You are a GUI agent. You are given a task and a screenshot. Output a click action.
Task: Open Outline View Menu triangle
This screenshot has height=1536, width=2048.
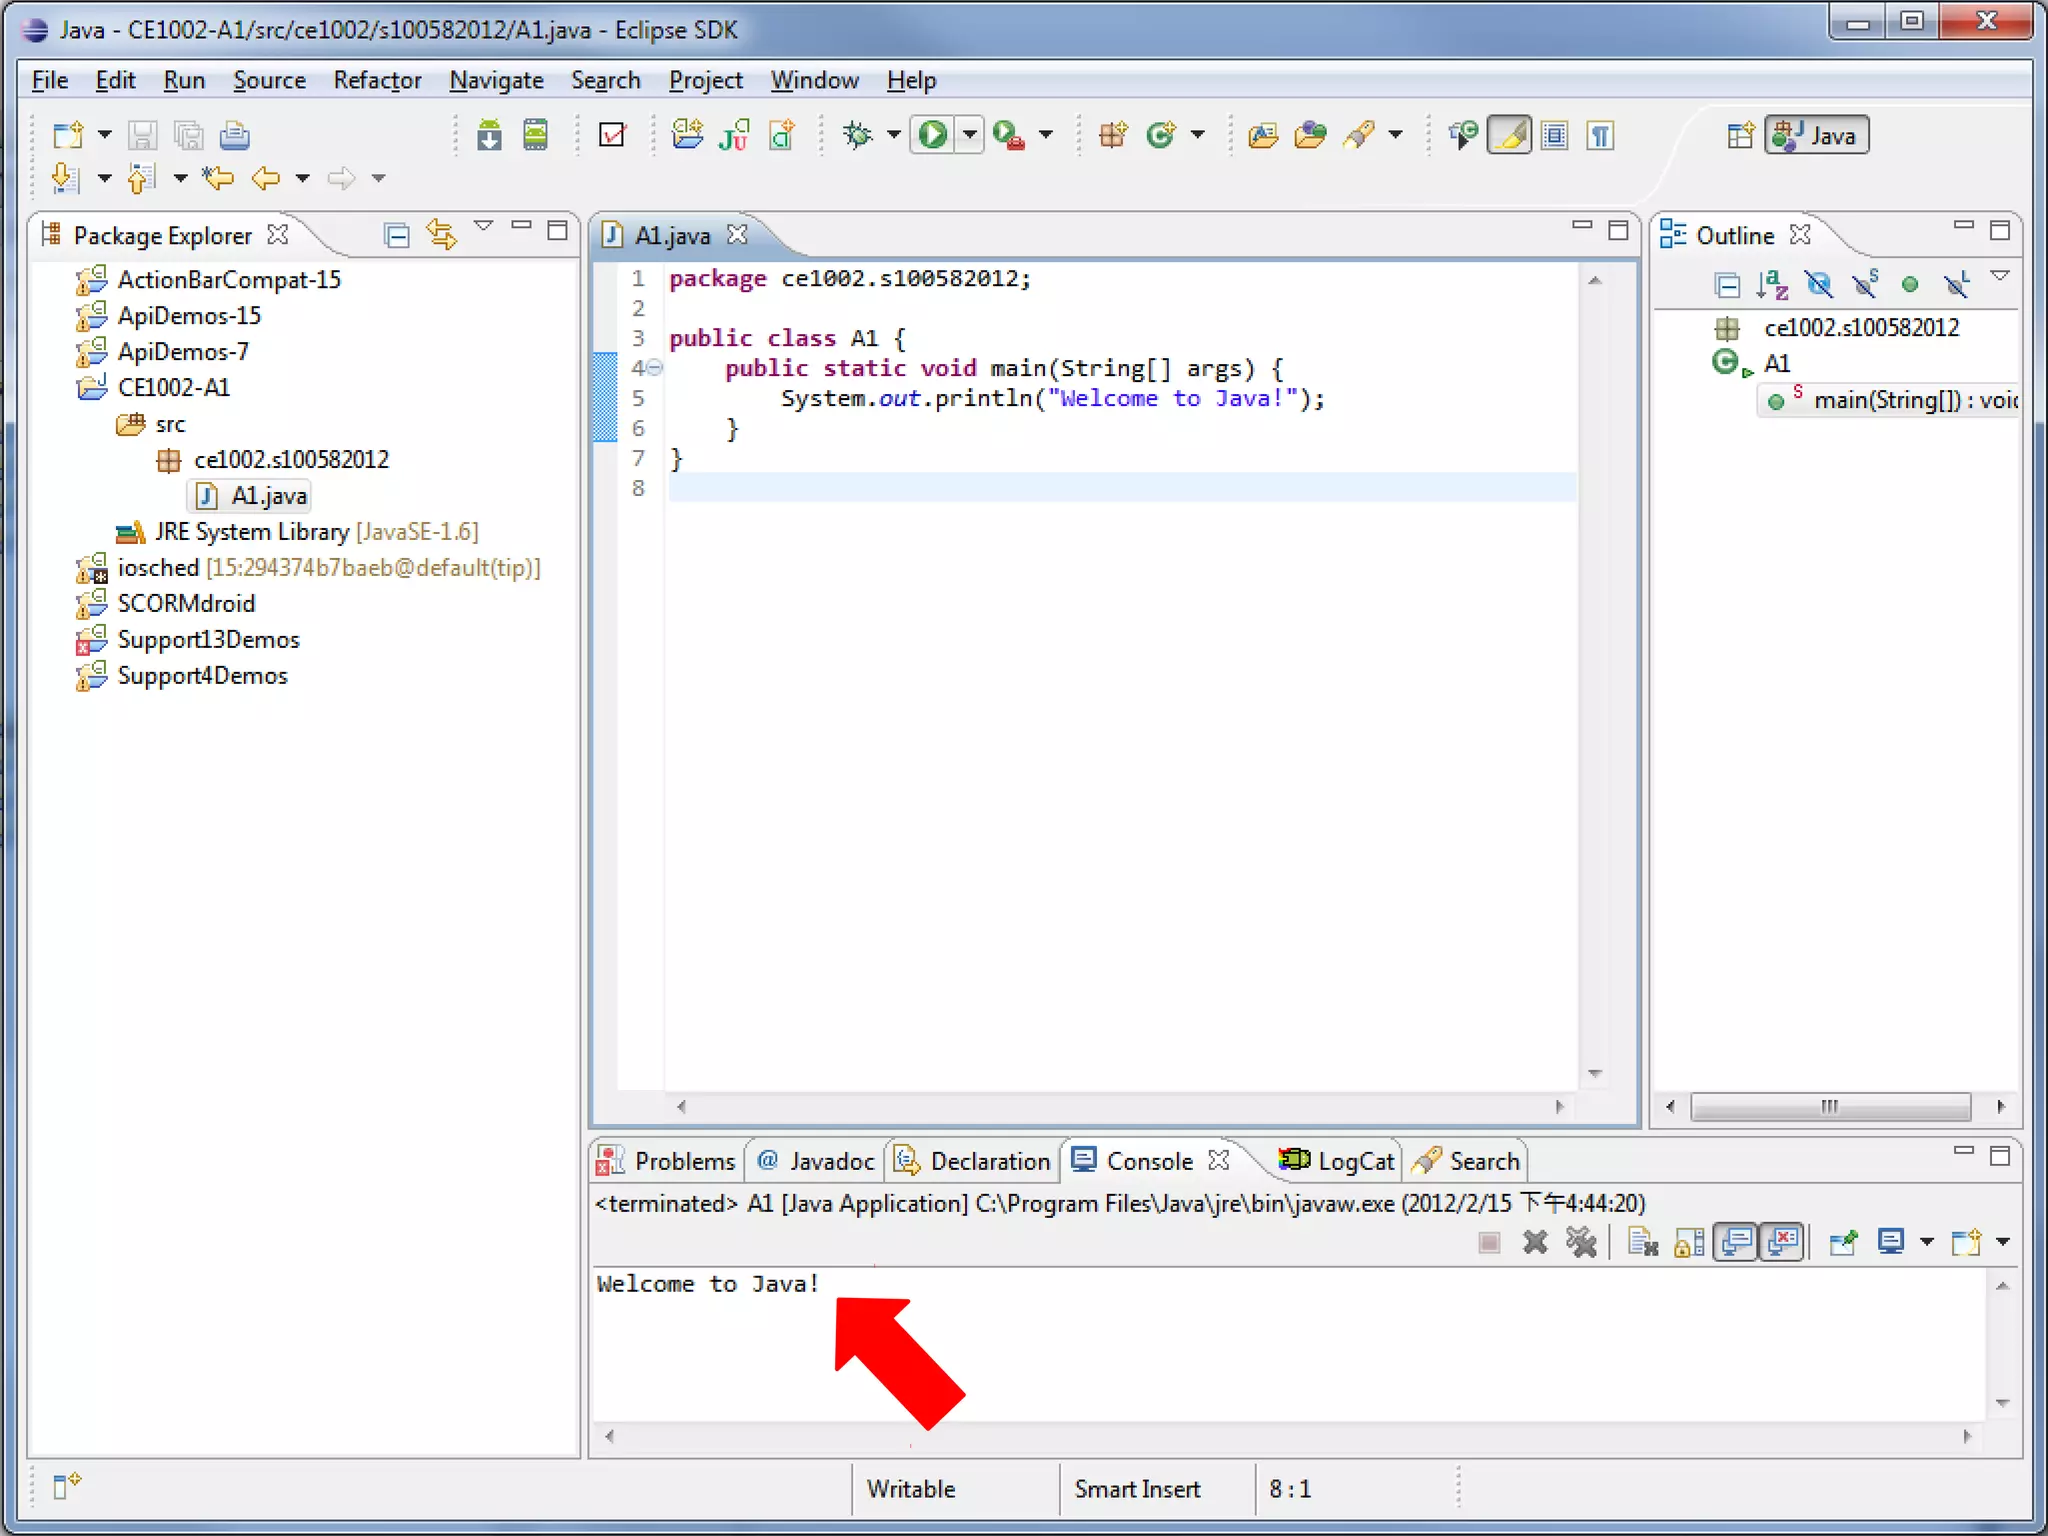coord(2000,276)
